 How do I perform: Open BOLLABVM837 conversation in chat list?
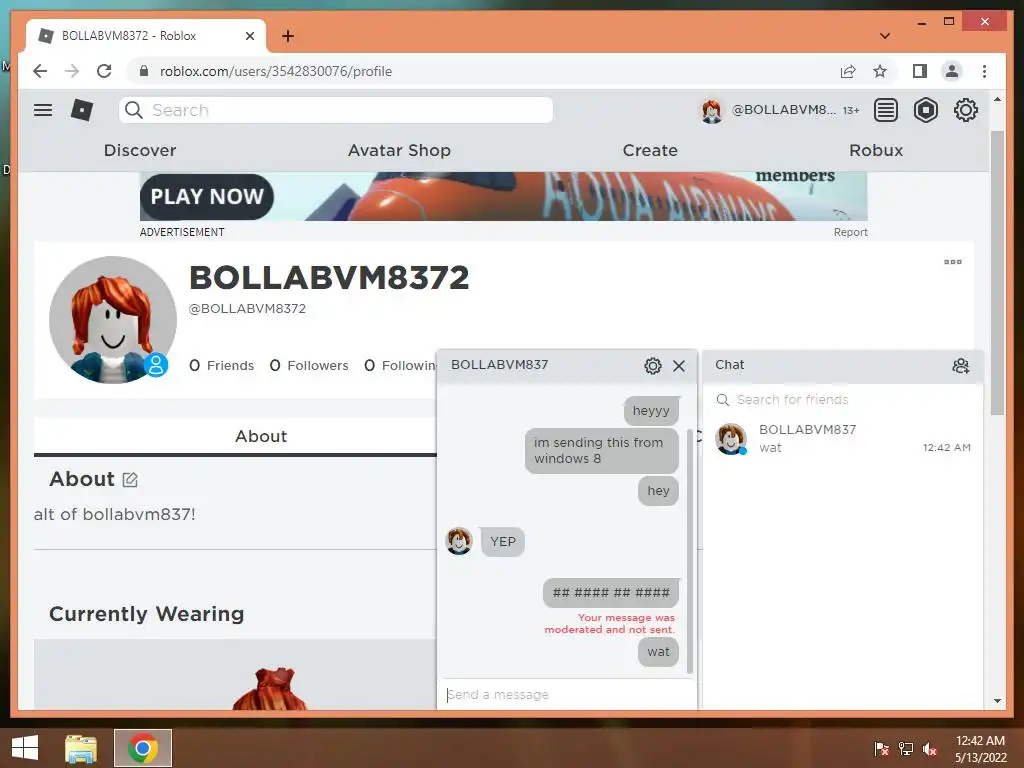[x=842, y=438]
